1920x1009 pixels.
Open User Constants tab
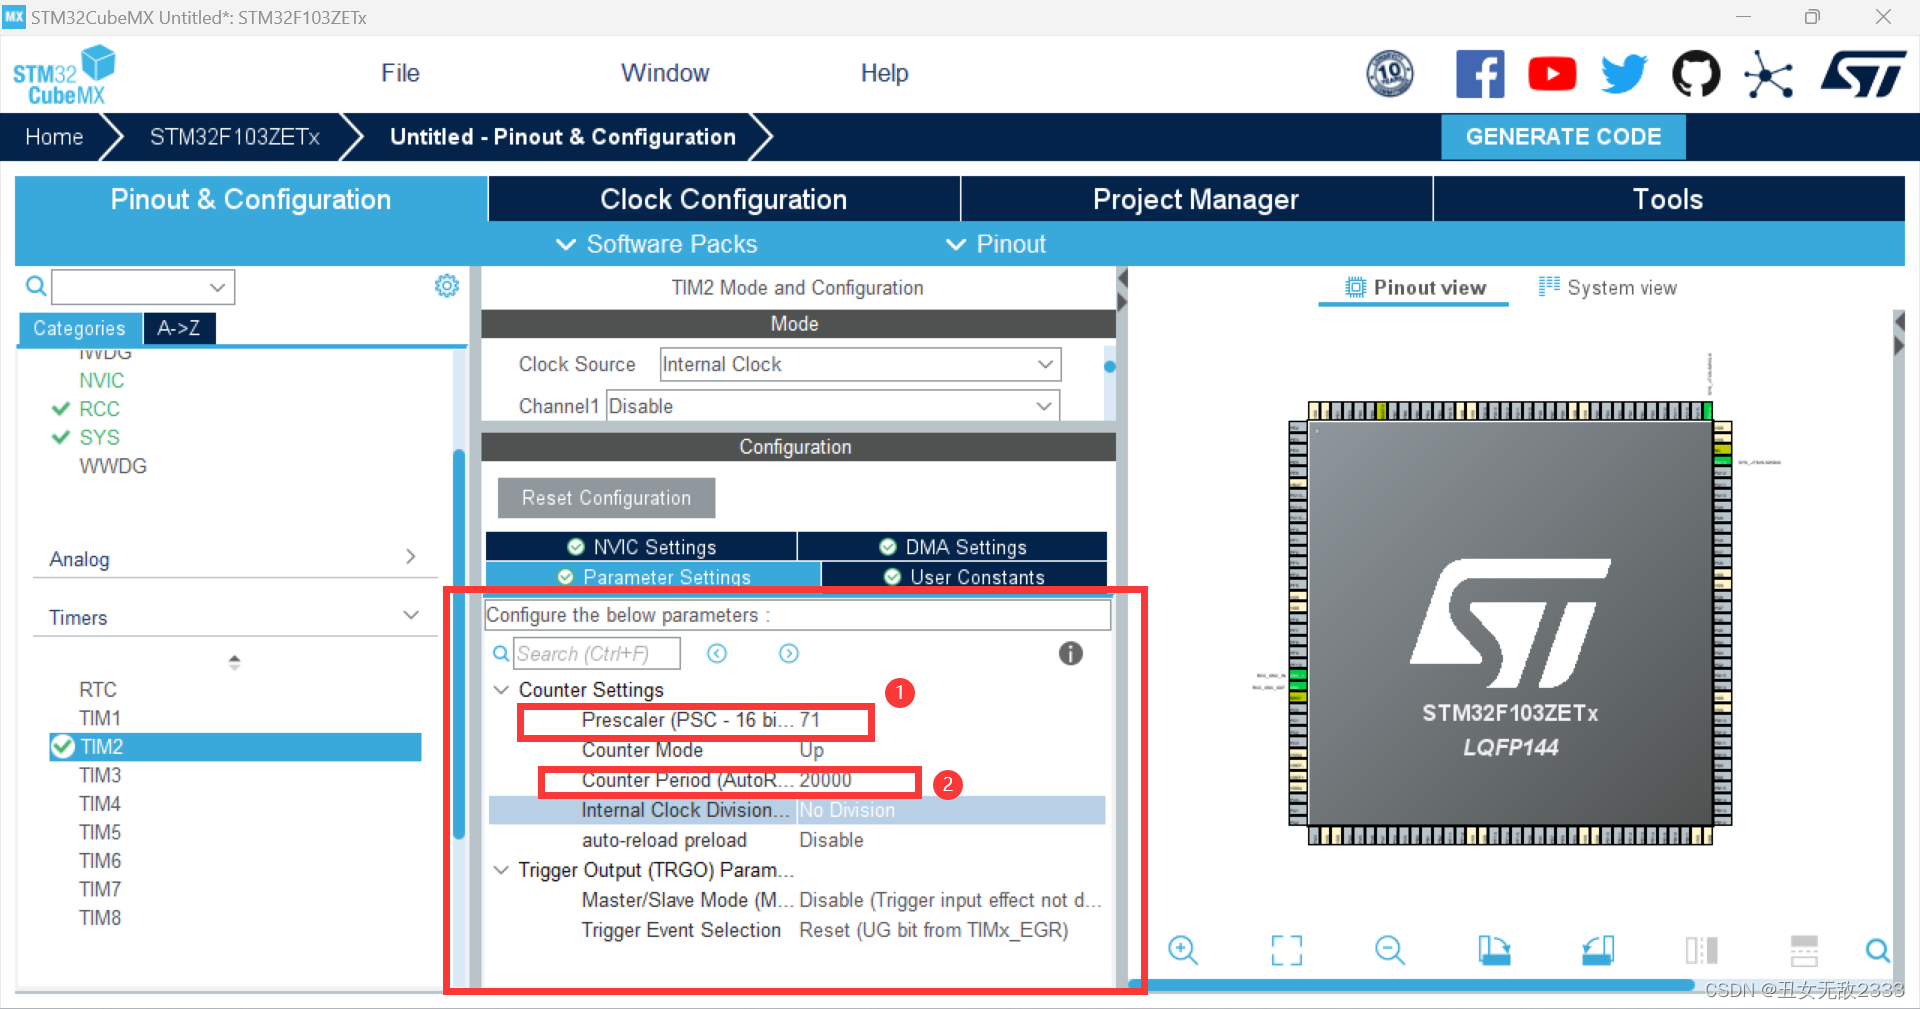click(x=964, y=577)
